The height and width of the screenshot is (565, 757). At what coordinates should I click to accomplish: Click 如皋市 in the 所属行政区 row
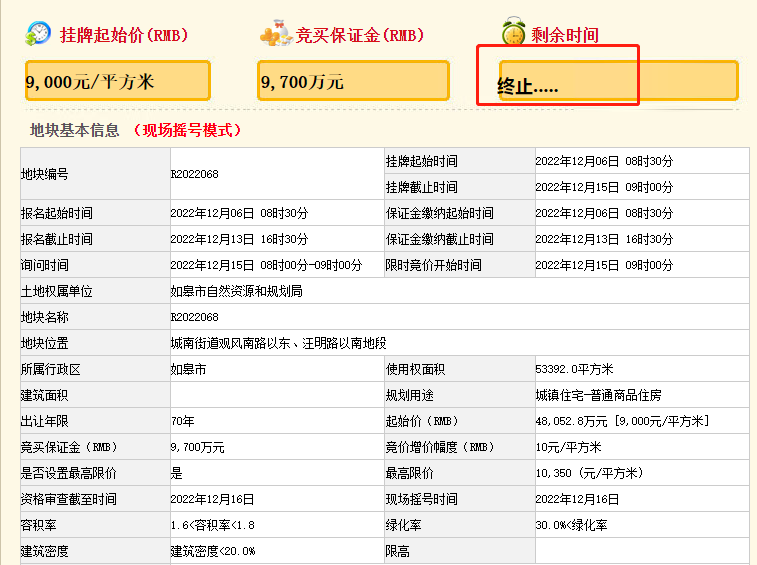coord(188,369)
